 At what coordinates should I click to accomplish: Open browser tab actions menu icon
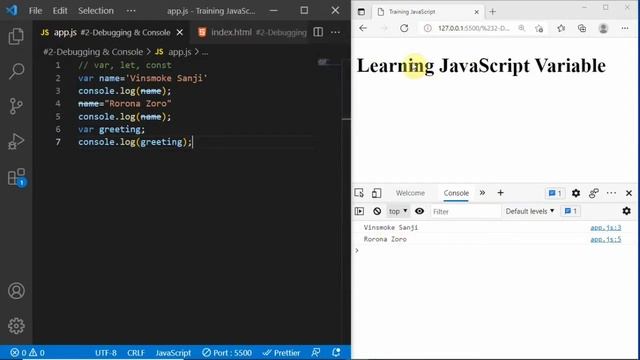pos(361,11)
